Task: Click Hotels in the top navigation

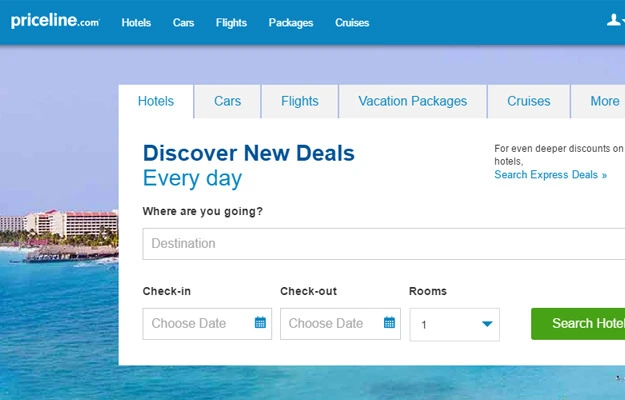Action: coord(136,23)
